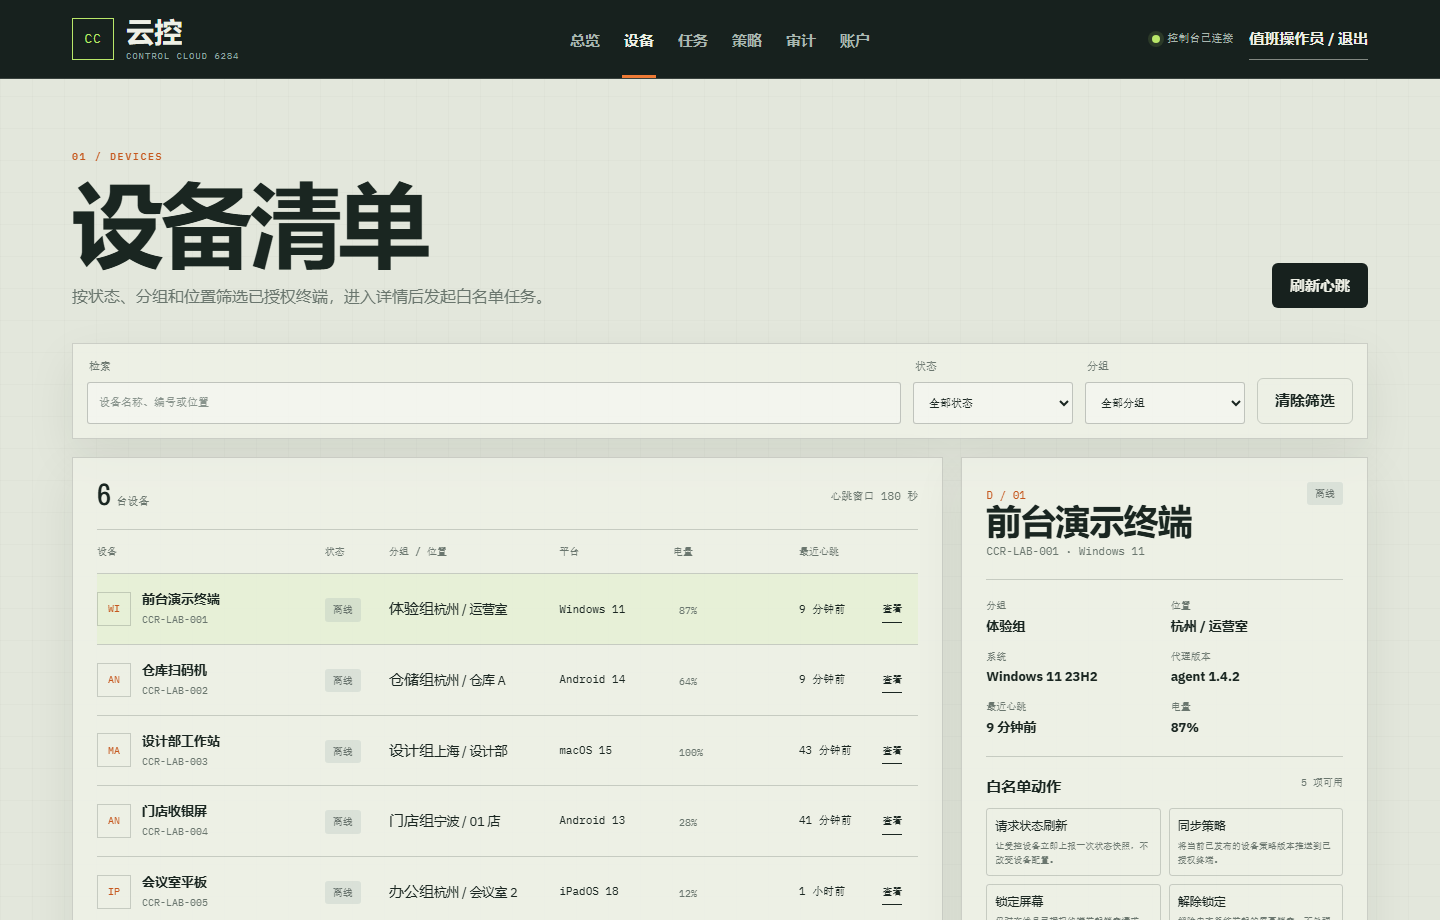Click the CC logo badge
Image resolution: width=1440 pixels, height=920 pixels.
pos(93,39)
